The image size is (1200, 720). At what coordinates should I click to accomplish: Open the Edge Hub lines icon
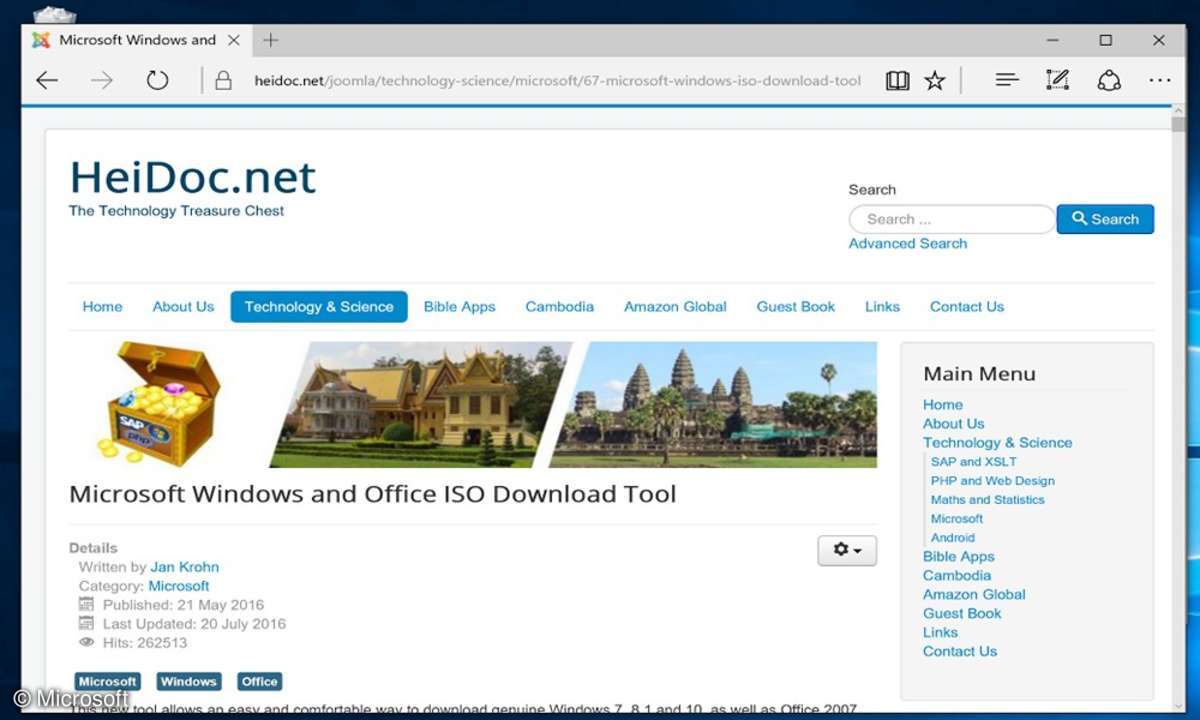1007,80
